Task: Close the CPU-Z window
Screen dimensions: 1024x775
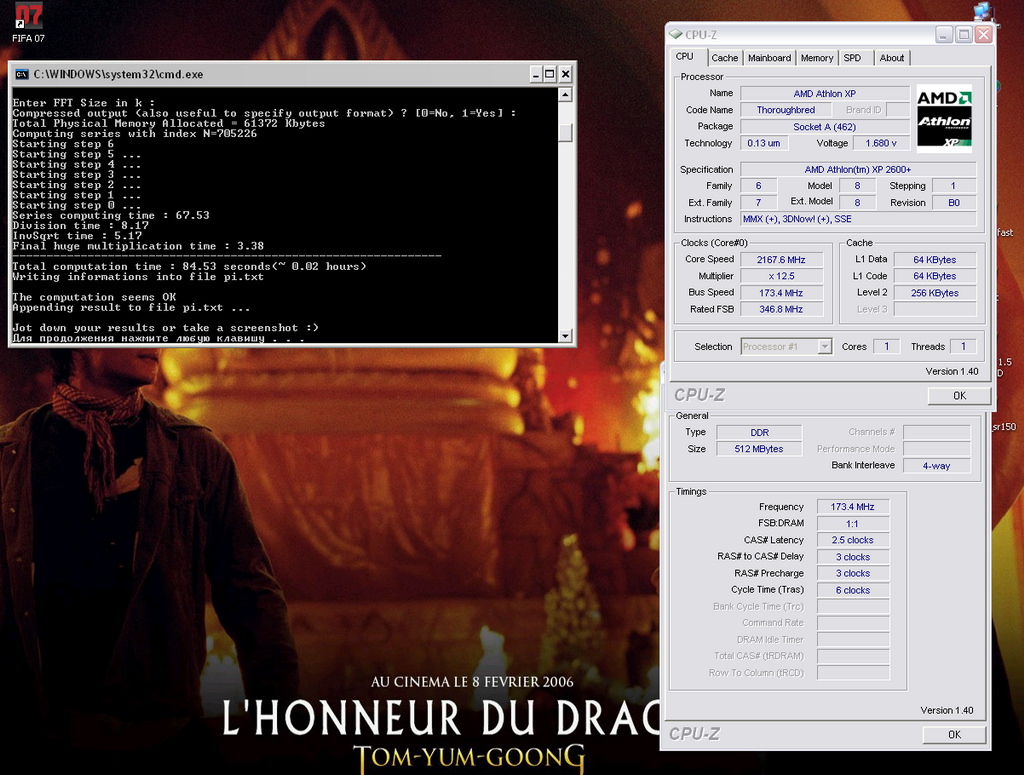Action: pyautogui.click(x=984, y=35)
